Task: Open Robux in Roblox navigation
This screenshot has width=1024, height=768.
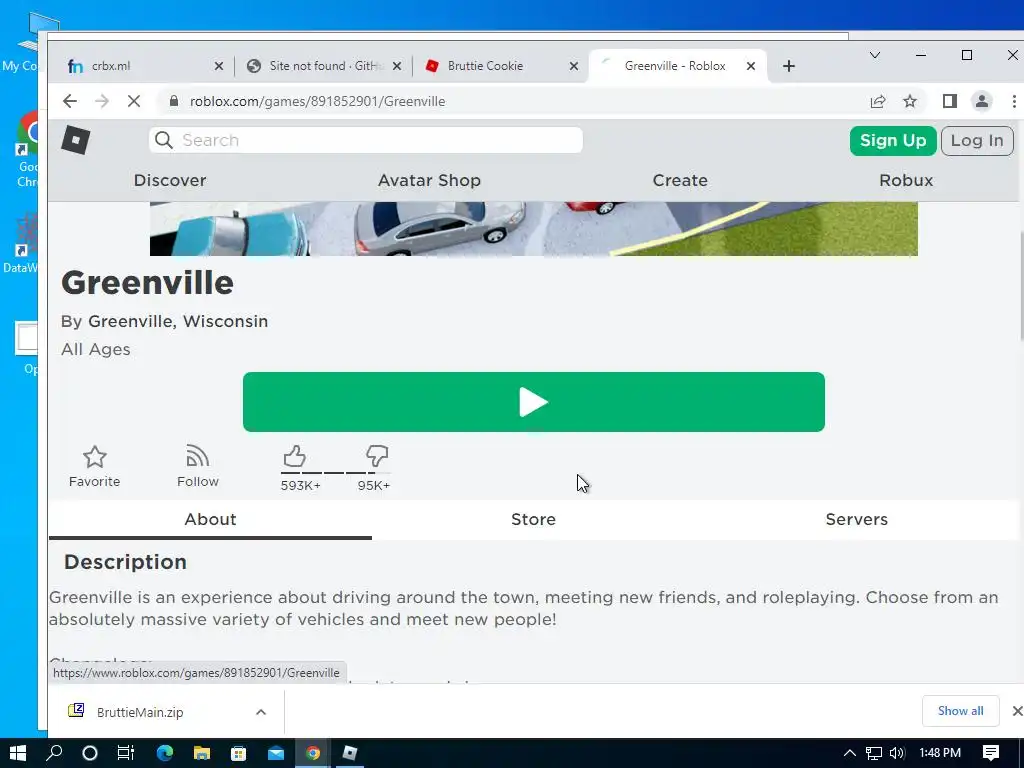Action: tap(906, 180)
